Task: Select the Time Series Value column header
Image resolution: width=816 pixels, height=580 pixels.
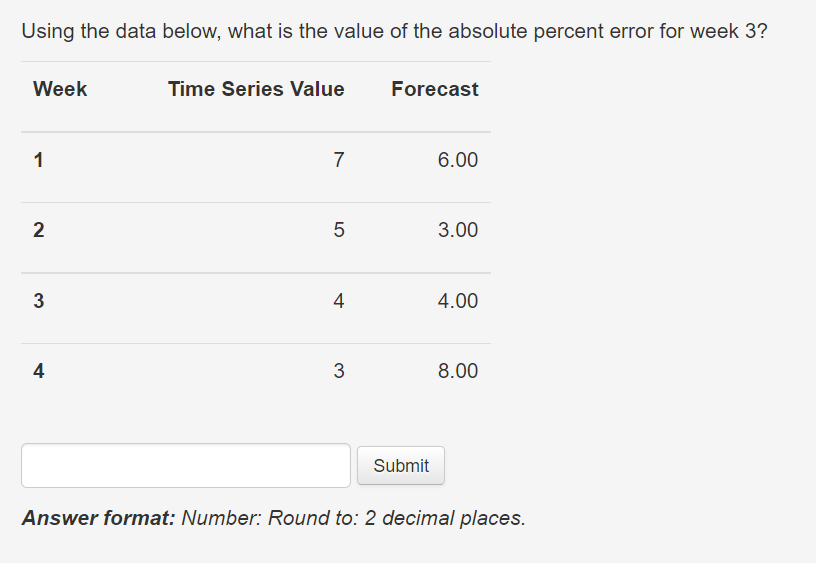Action: click(255, 89)
